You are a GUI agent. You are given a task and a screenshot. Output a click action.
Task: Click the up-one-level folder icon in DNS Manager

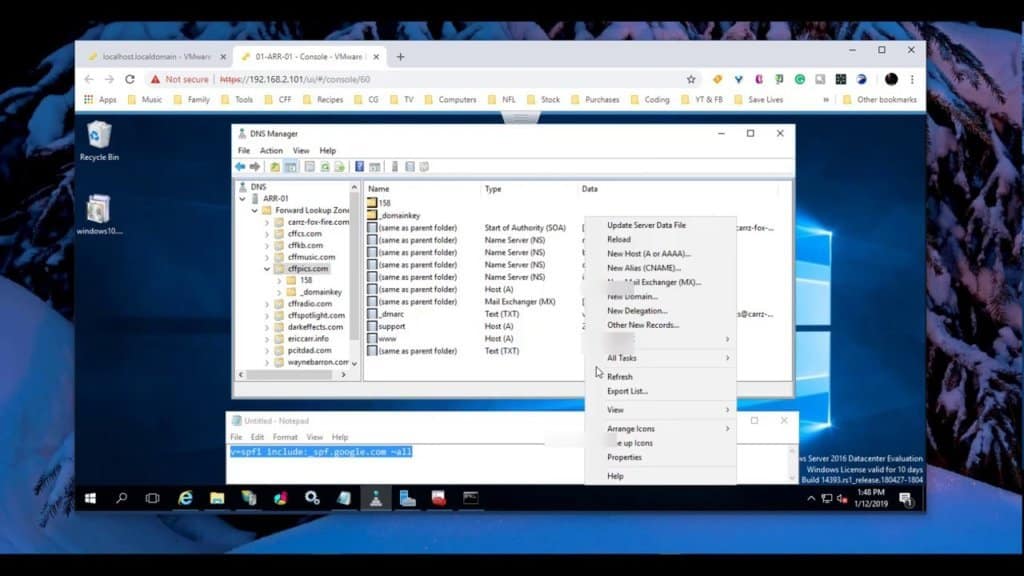275,167
